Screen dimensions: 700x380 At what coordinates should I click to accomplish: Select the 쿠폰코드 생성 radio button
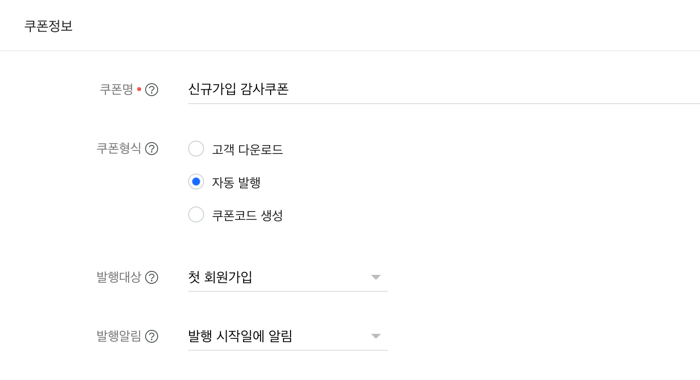coord(196,215)
